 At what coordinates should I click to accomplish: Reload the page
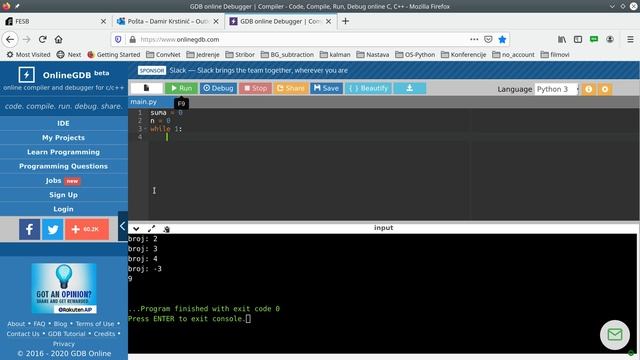[x=42, y=40]
